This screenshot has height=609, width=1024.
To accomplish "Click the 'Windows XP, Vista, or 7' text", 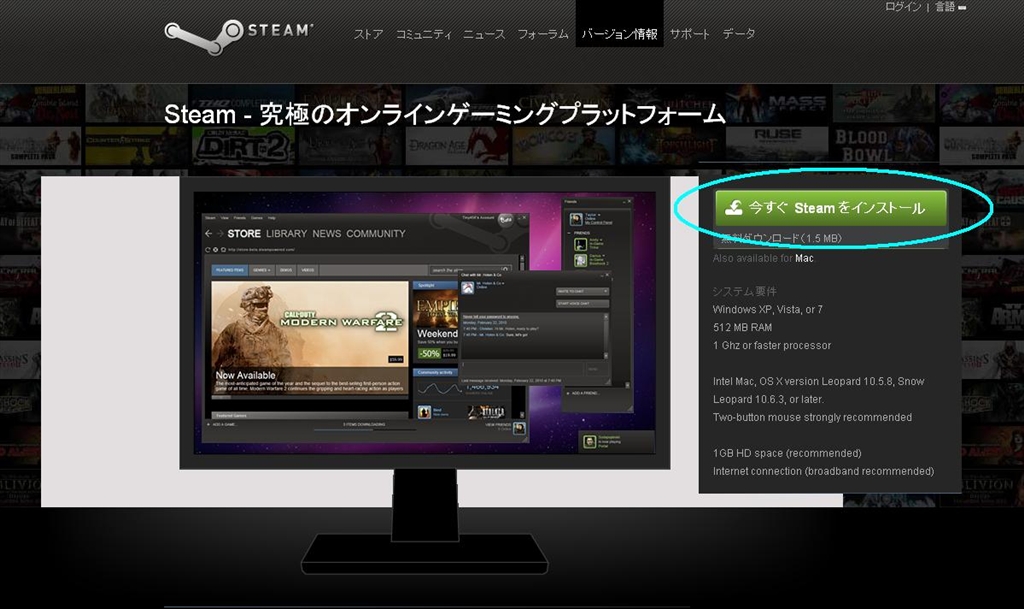I will [x=767, y=309].
